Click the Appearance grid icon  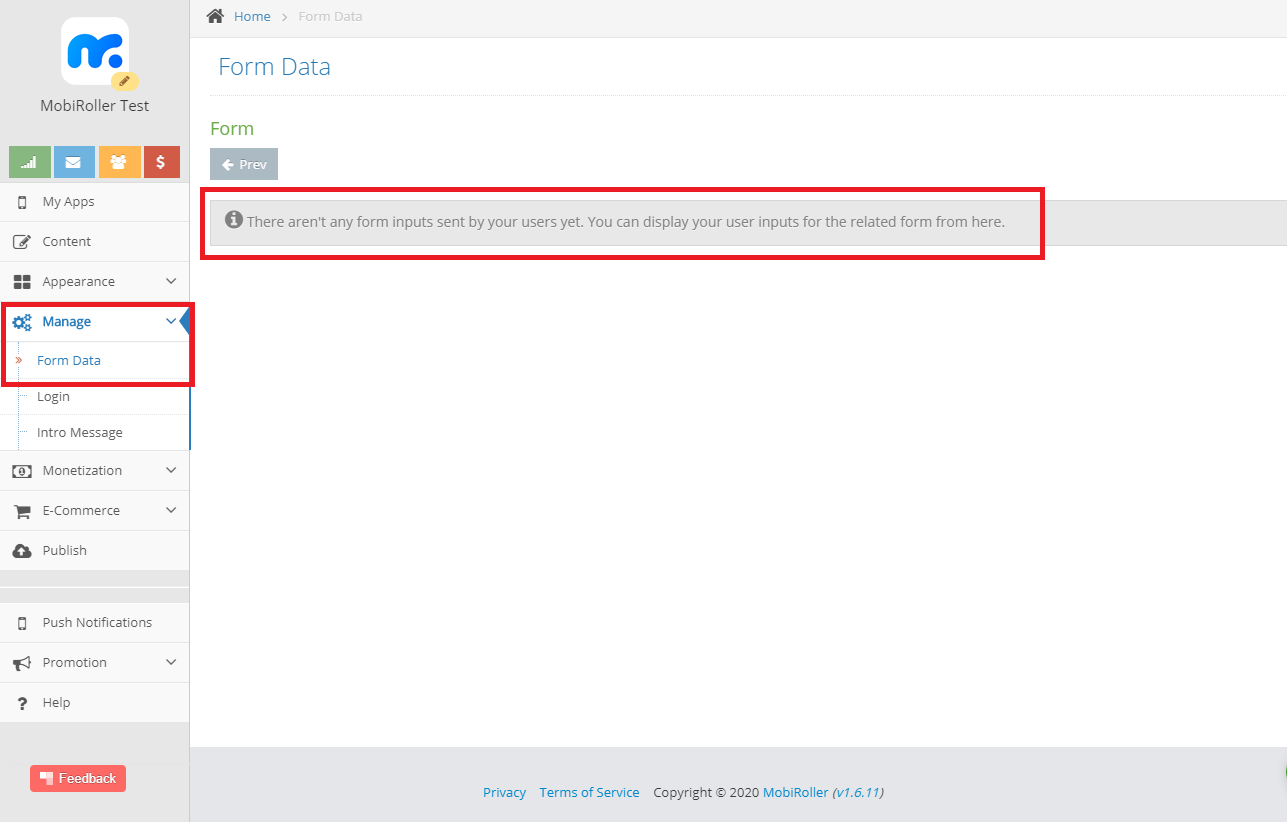coord(22,282)
